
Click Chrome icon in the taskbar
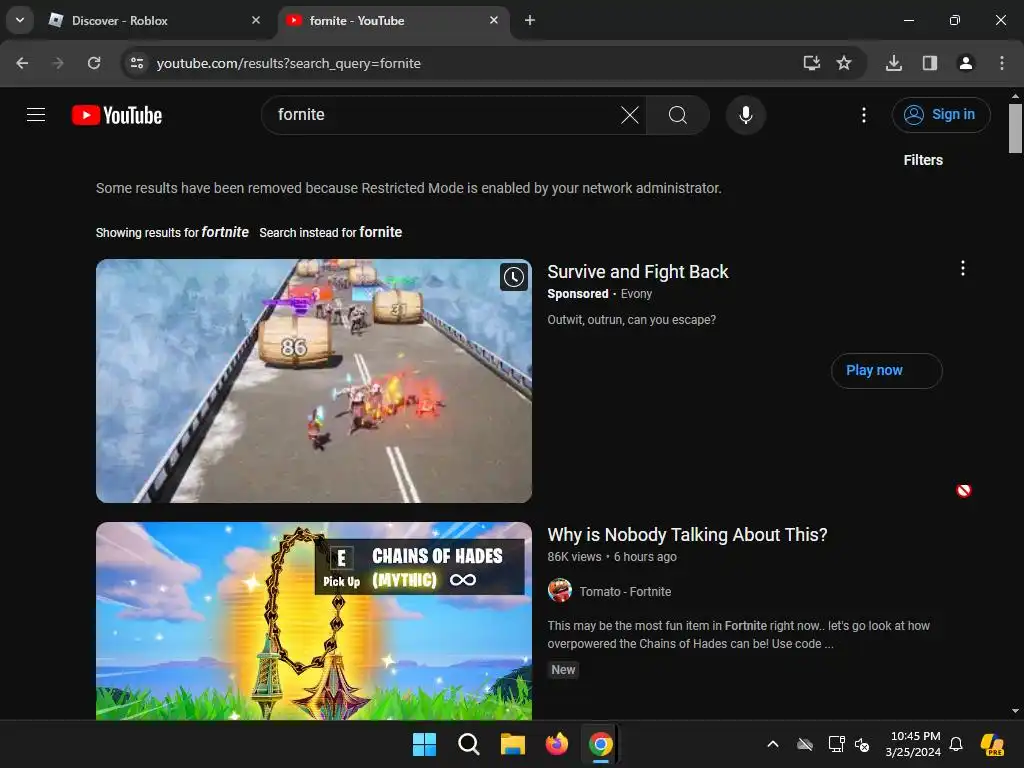(600, 744)
